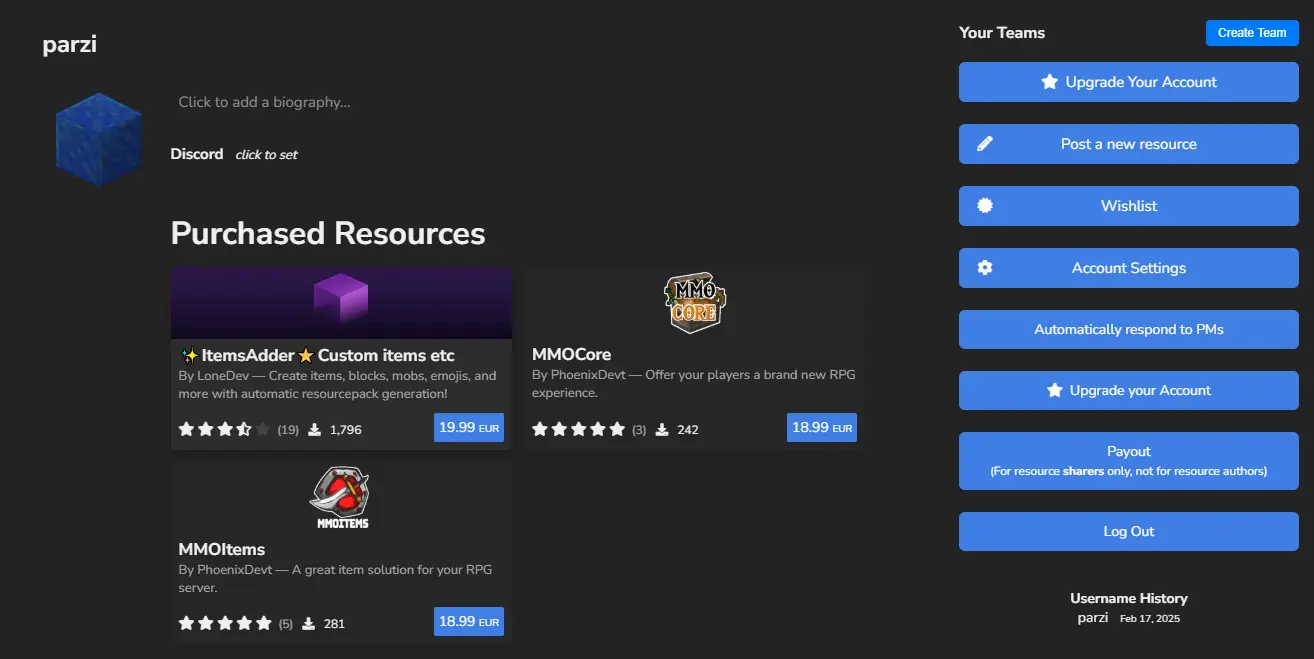
Task: Click the MMOCore logo image
Action: click(694, 303)
